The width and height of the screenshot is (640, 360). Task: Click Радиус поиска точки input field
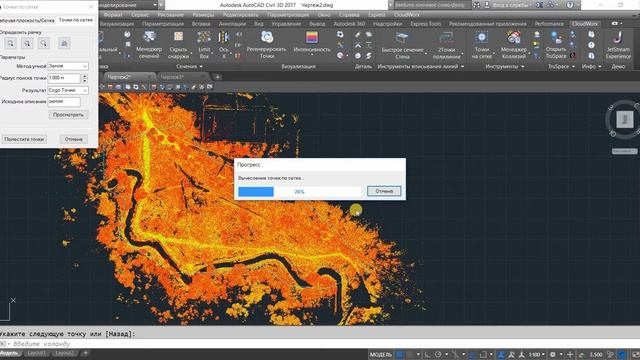(x=64, y=78)
